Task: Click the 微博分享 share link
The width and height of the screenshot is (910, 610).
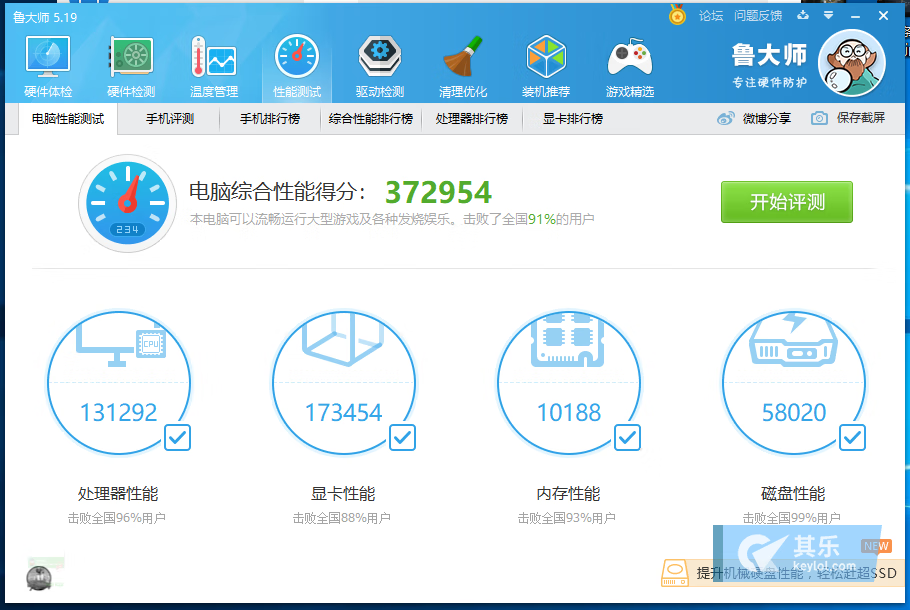Action: [x=754, y=119]
